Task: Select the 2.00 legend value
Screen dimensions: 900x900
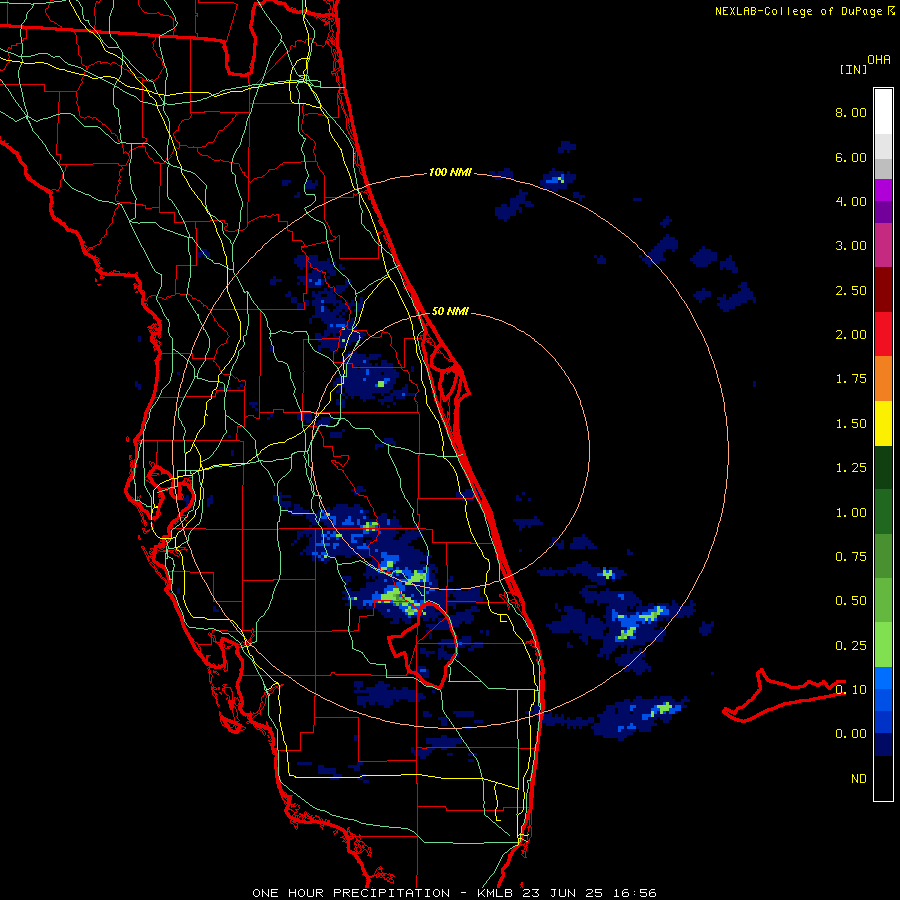Action: point(851,335)
